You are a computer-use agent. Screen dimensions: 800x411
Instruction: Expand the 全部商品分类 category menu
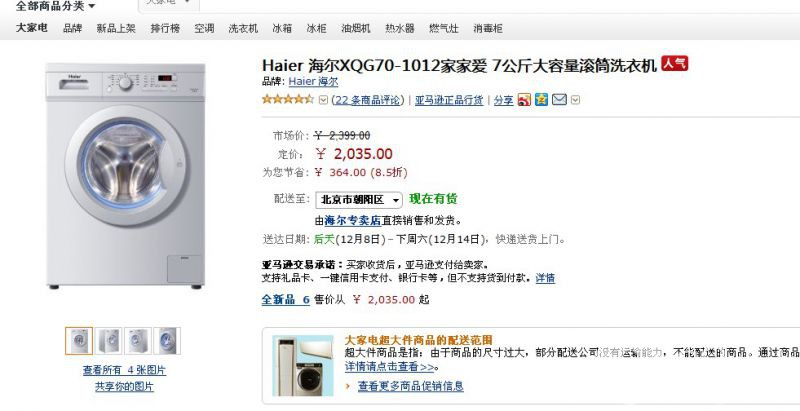coord(55,6)
